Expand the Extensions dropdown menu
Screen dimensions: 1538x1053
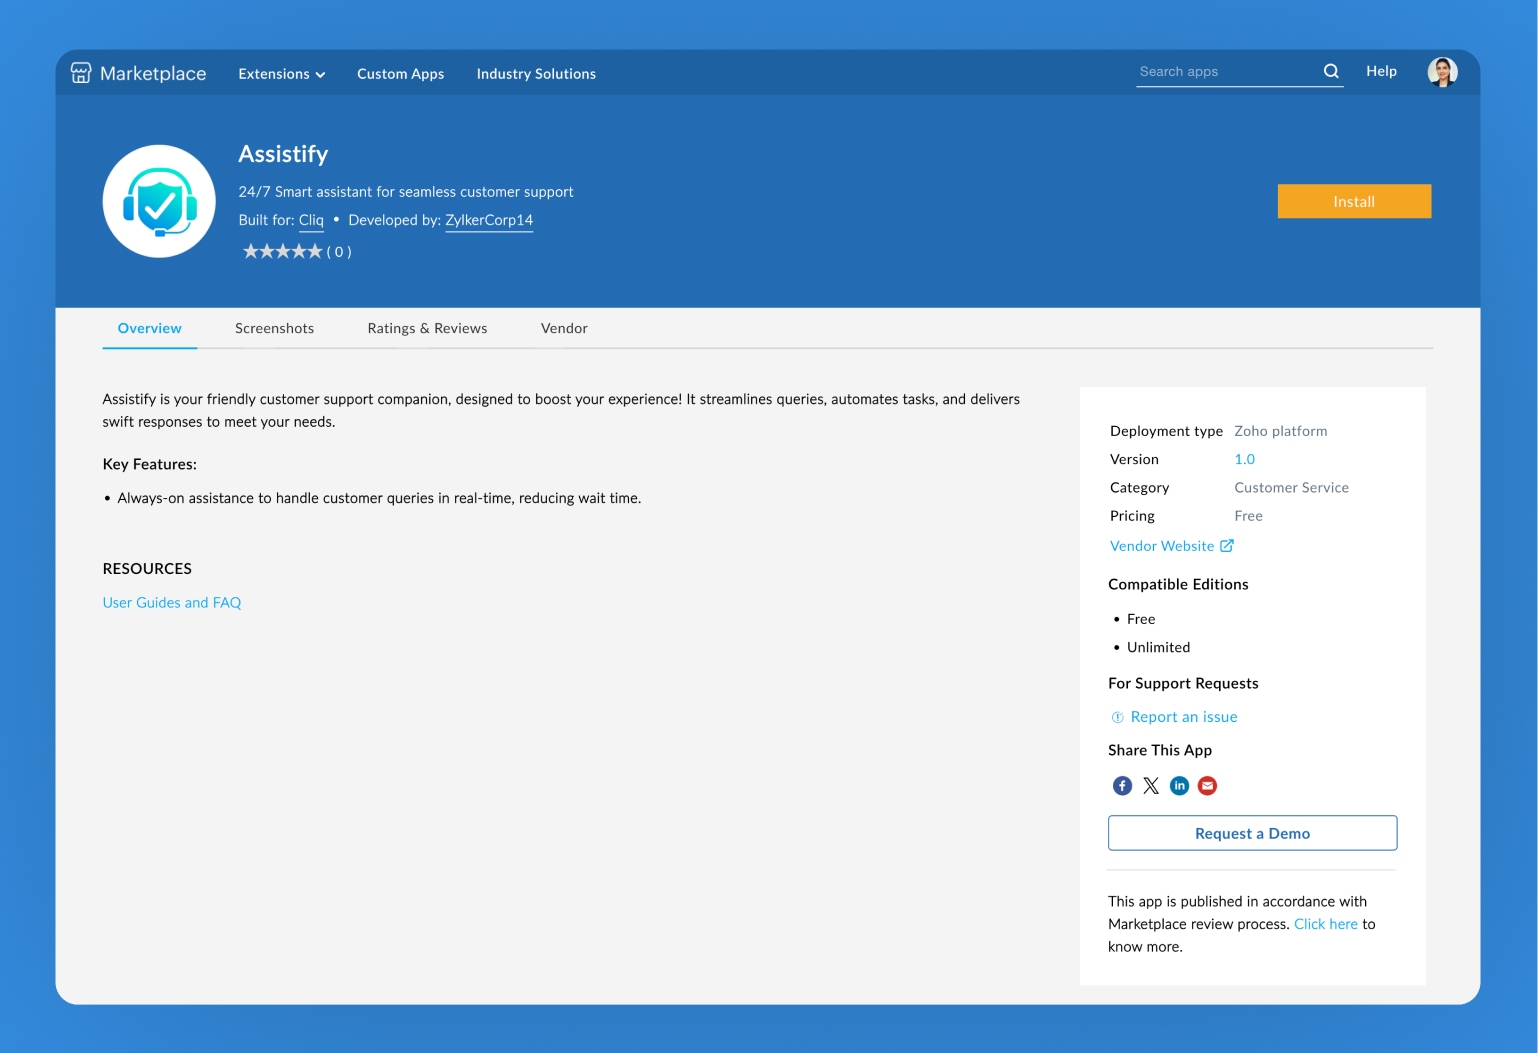coord(282,74)
